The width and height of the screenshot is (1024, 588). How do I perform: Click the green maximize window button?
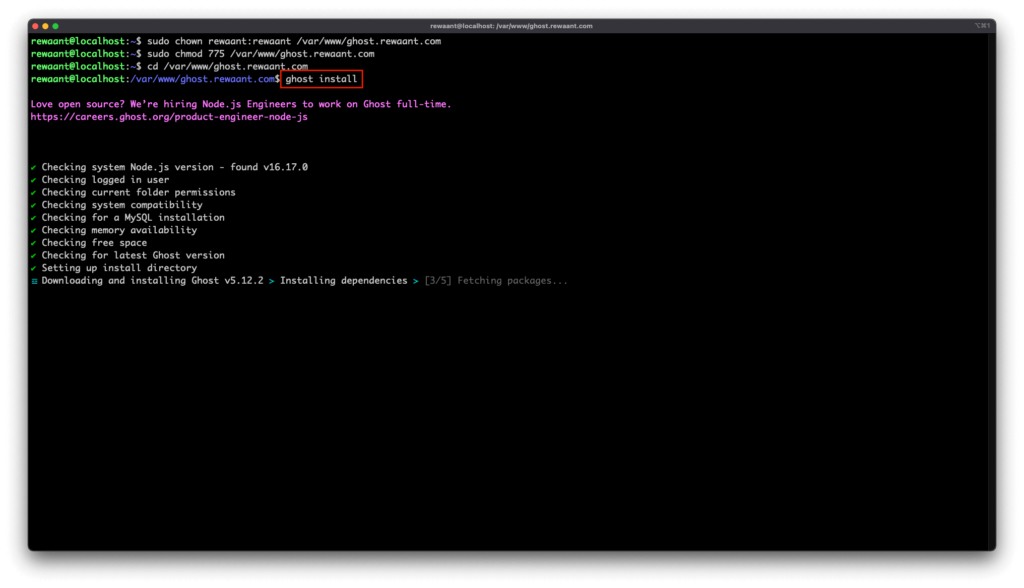pyautogui.click(x=56, y=26)
